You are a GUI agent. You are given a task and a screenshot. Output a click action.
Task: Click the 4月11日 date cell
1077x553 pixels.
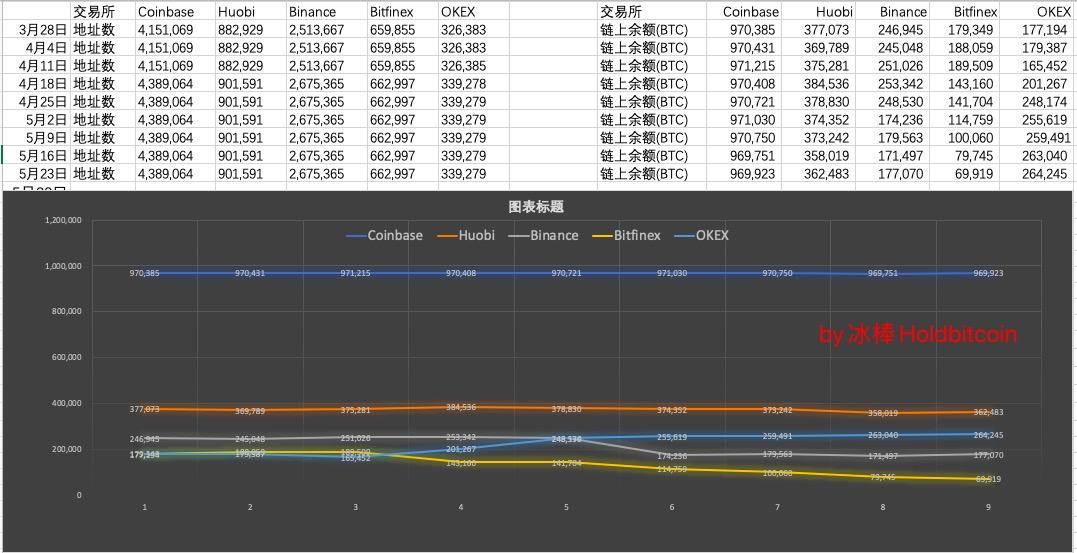pos(36,66)
